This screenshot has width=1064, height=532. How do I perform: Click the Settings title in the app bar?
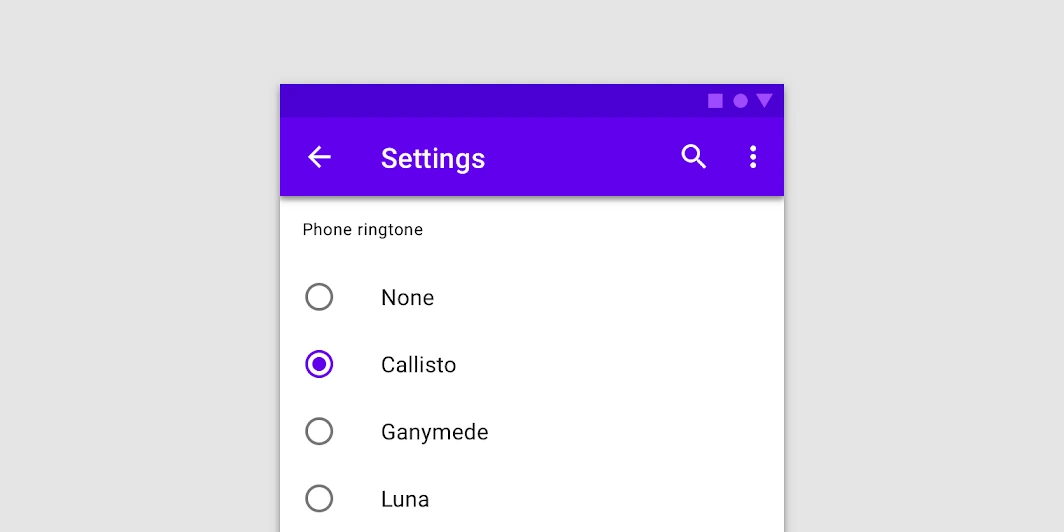[433, 158]
